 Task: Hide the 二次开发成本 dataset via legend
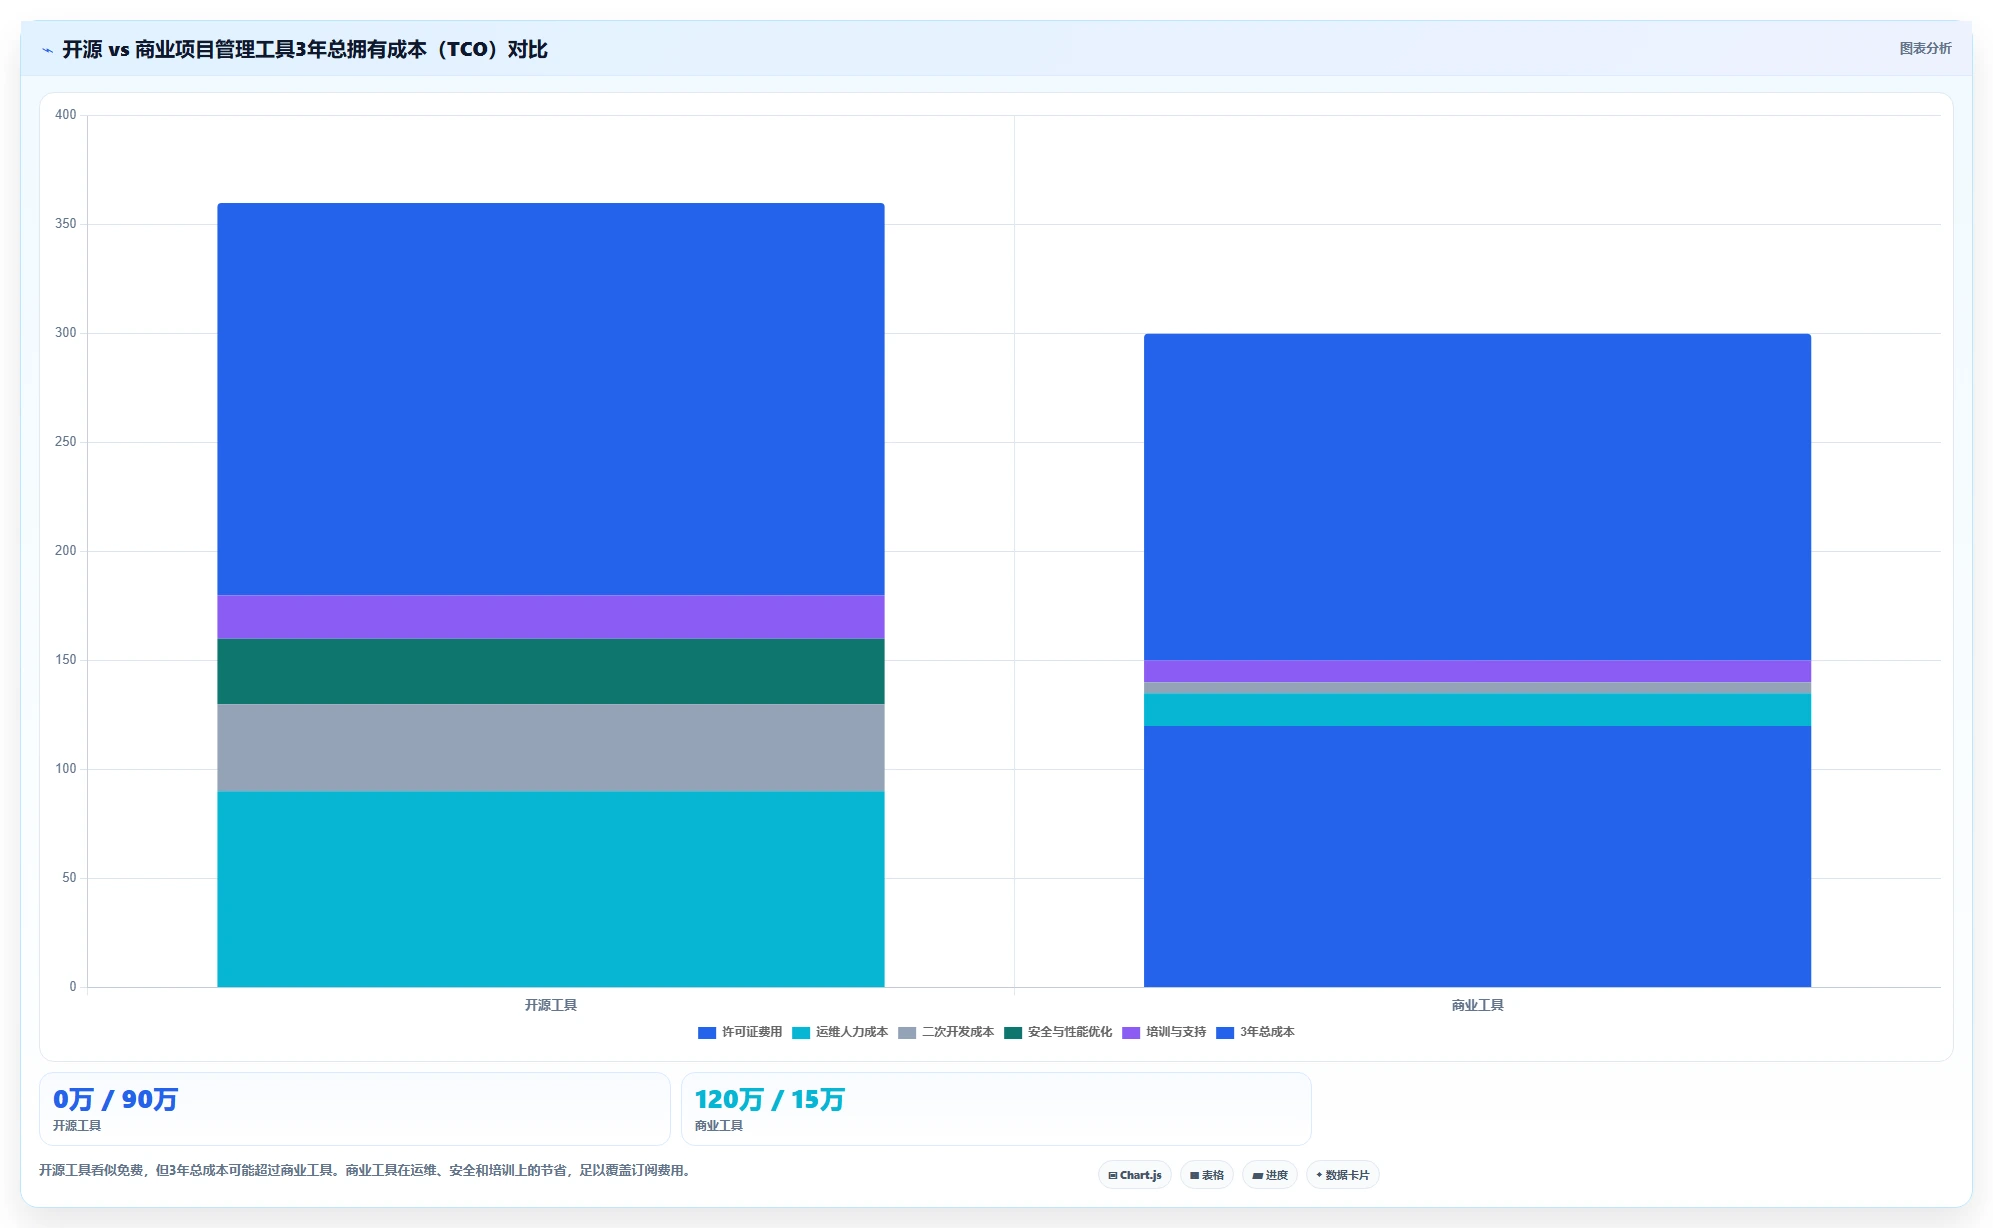(x=946, y=1032)
